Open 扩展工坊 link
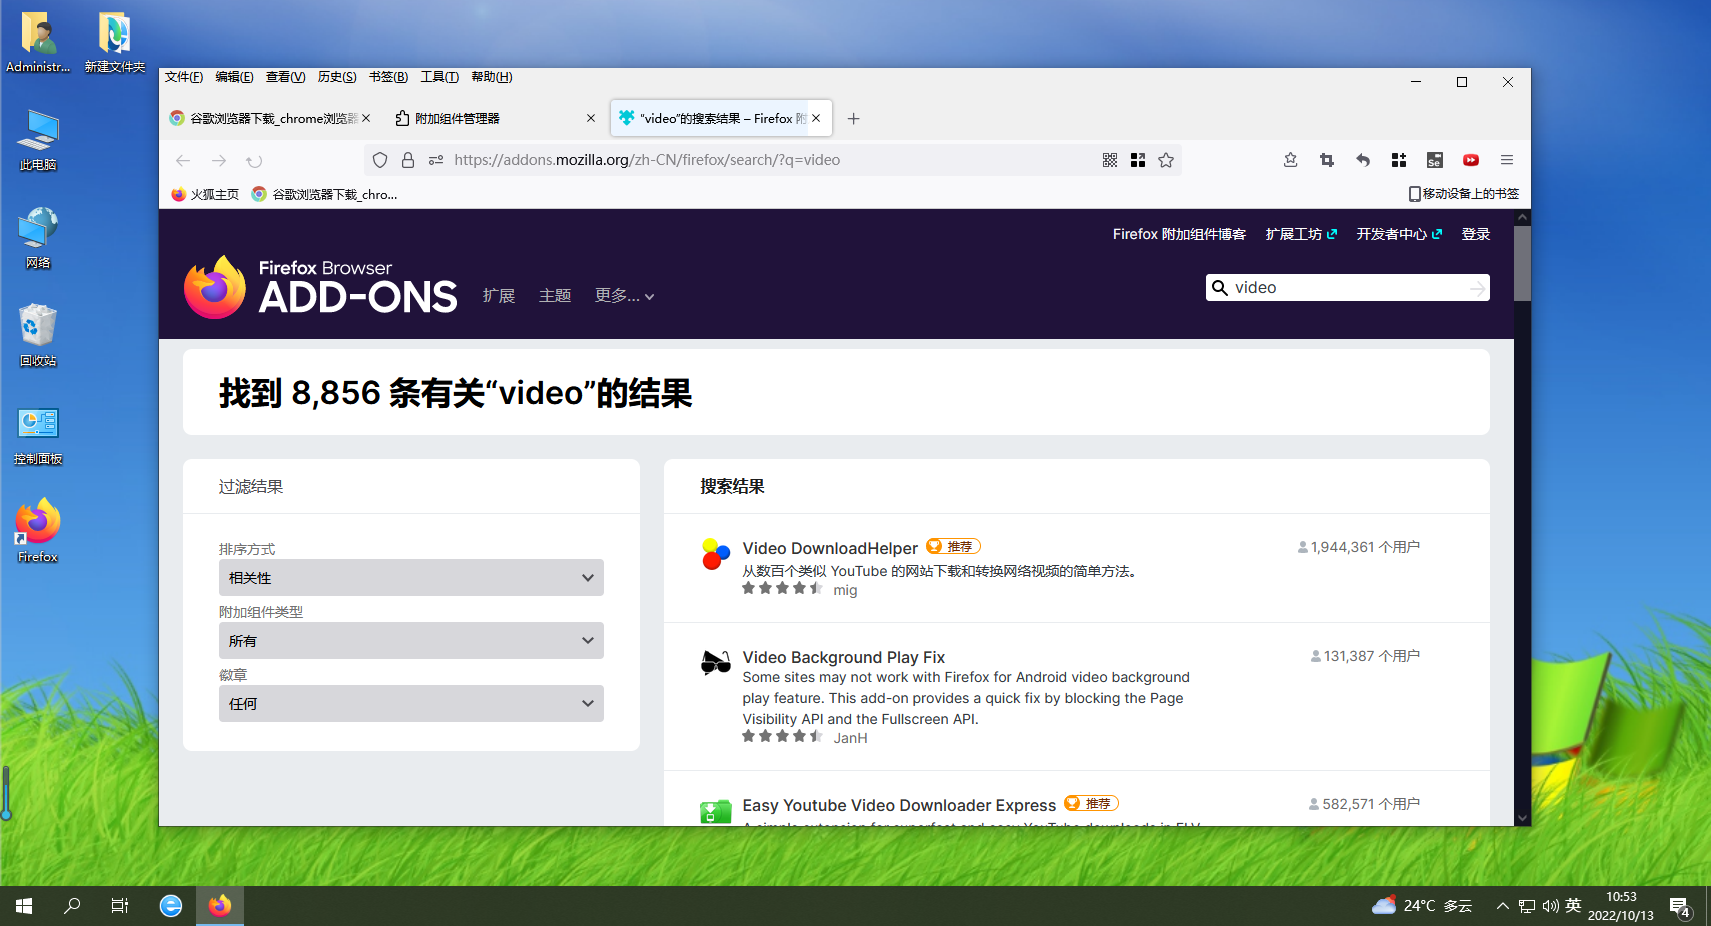This screenshot has height=926, width=1711. coord(1301,234)
